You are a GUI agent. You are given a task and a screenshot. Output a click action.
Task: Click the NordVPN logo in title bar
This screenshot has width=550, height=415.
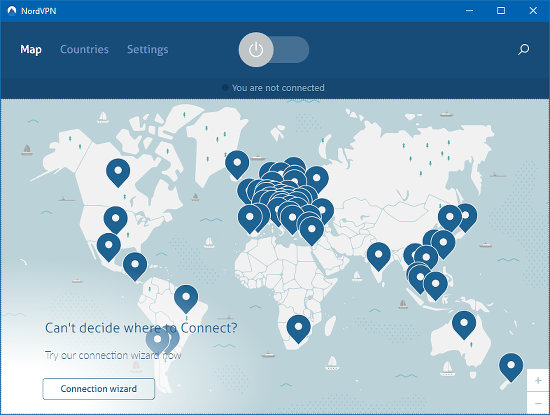[x=12, y=11]
